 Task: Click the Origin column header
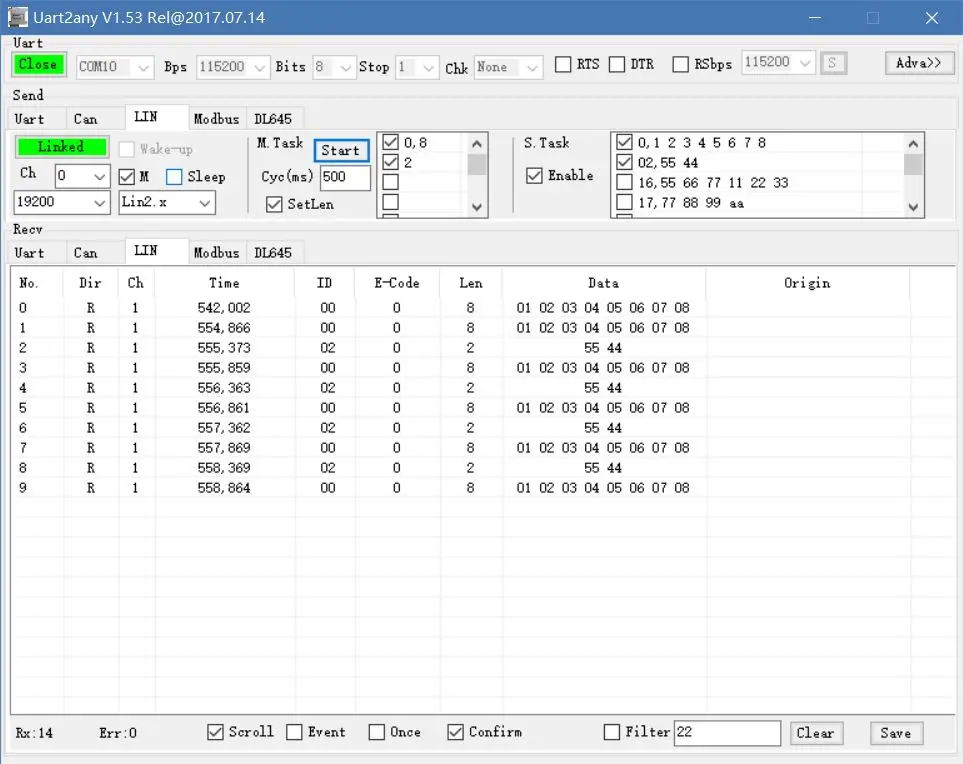click(x=807, y=283)
